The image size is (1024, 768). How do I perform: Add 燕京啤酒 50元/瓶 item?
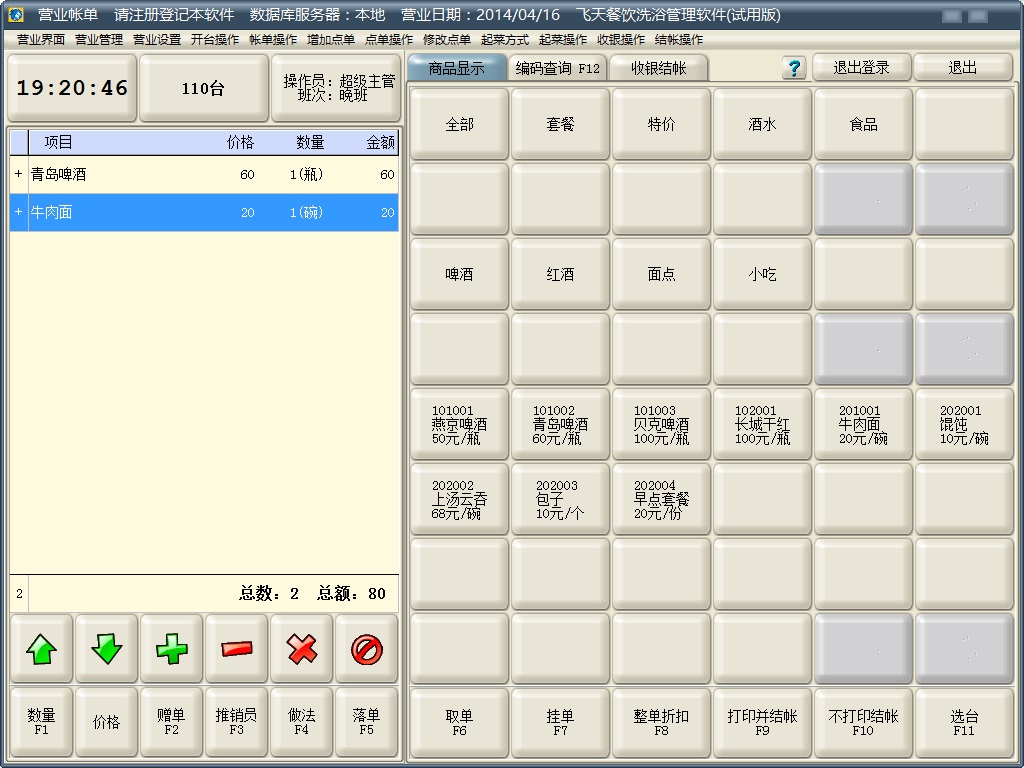click(460, 425)
